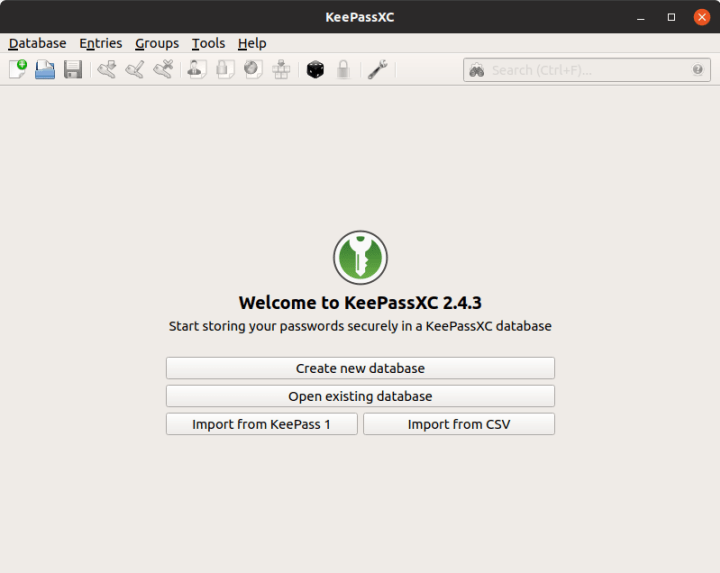
Task: Click the Lock databases padlock icon
Action: click(x=343, y=69)
